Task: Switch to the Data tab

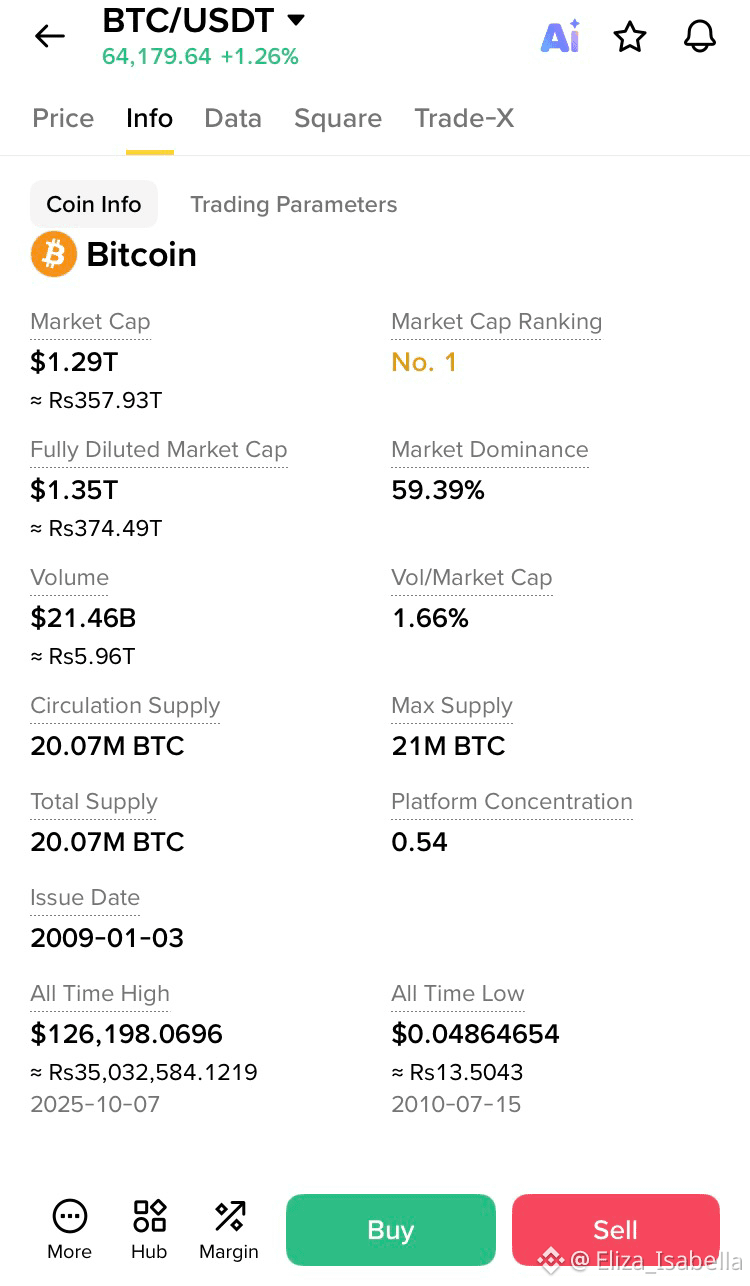Action: click(233, 118)
